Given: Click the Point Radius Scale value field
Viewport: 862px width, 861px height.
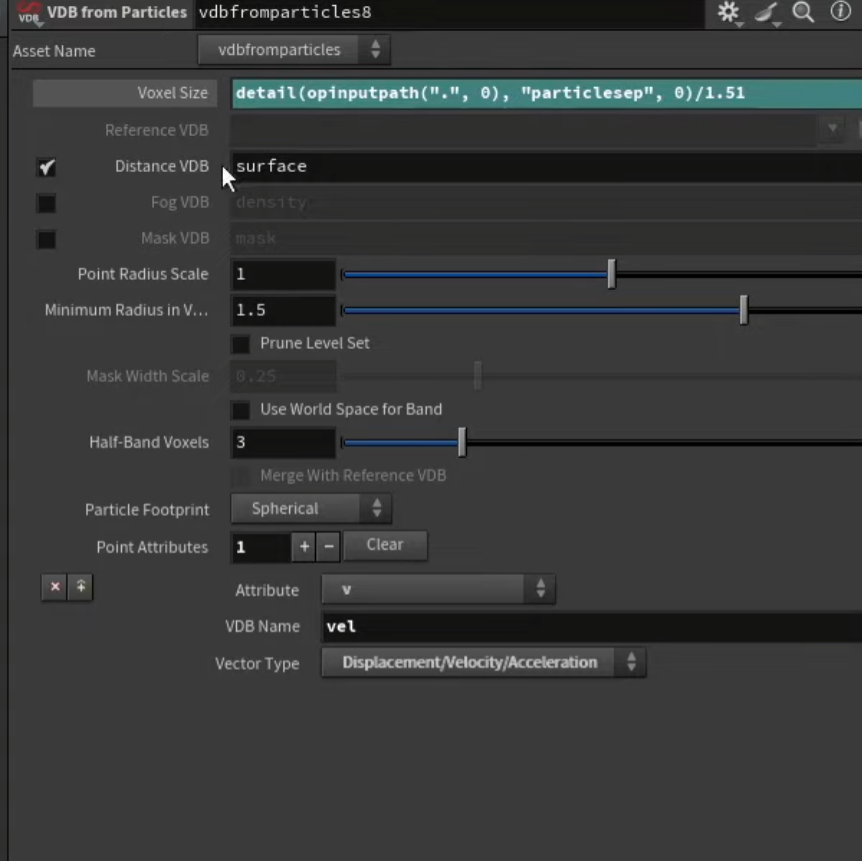Looking at the screenshot, I should (x=283, y=274).
